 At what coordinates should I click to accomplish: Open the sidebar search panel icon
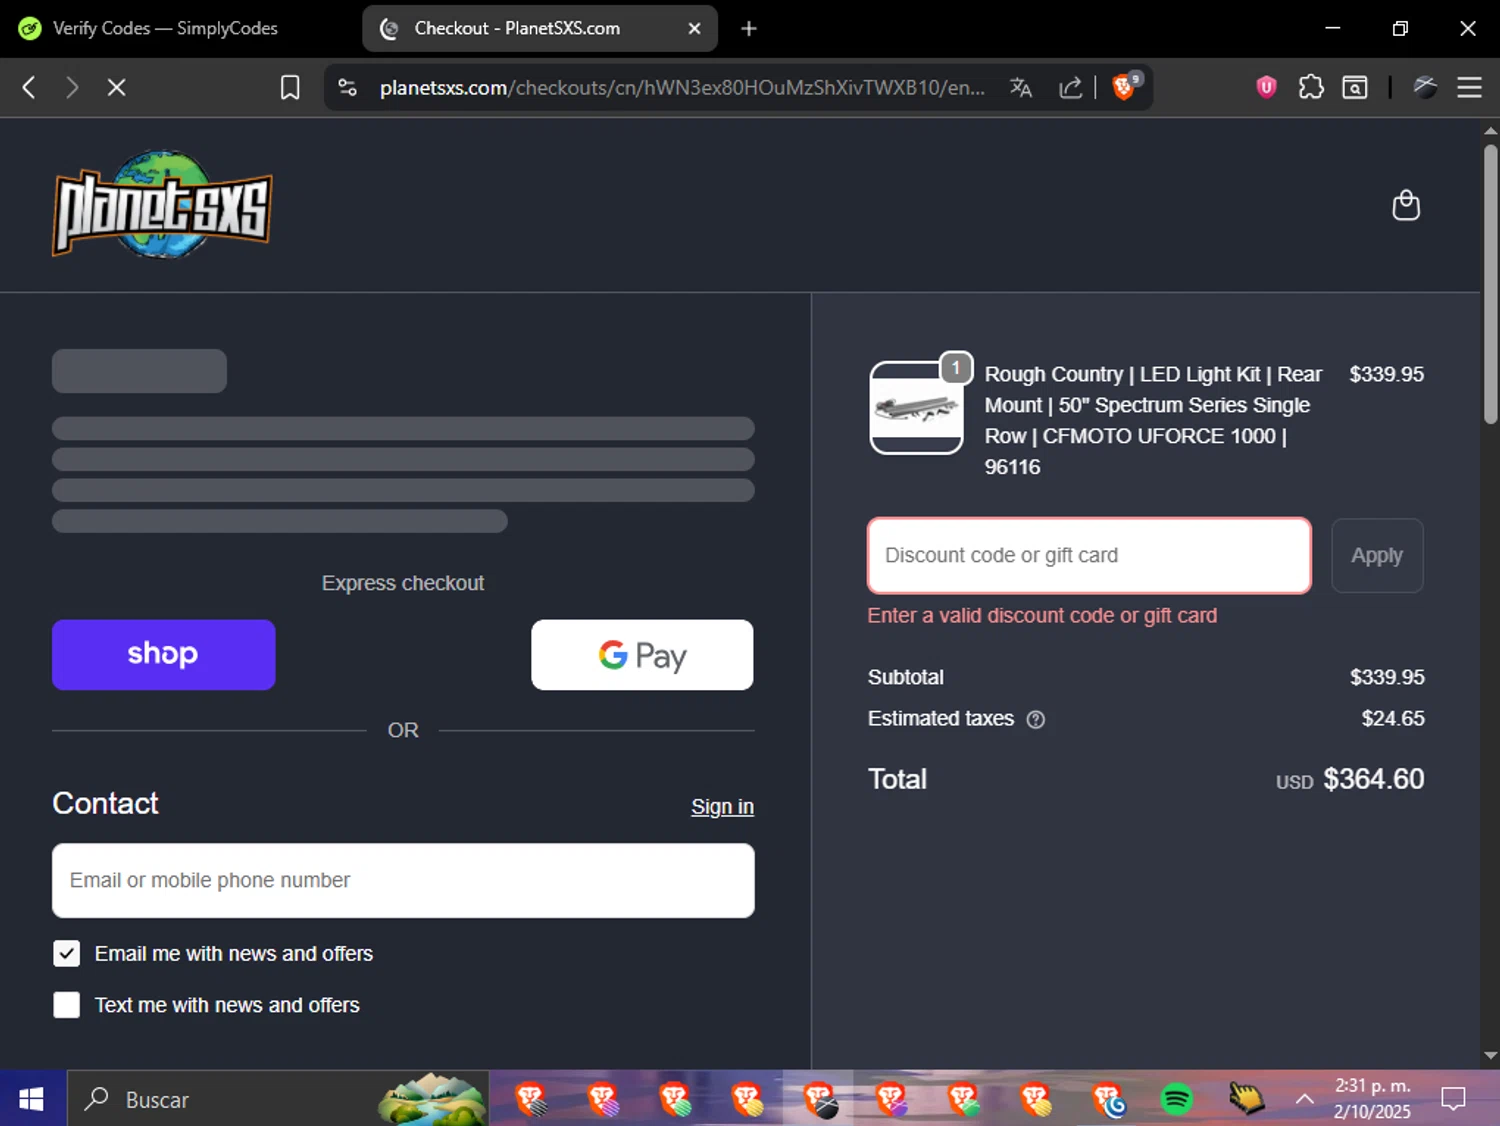1355,88
